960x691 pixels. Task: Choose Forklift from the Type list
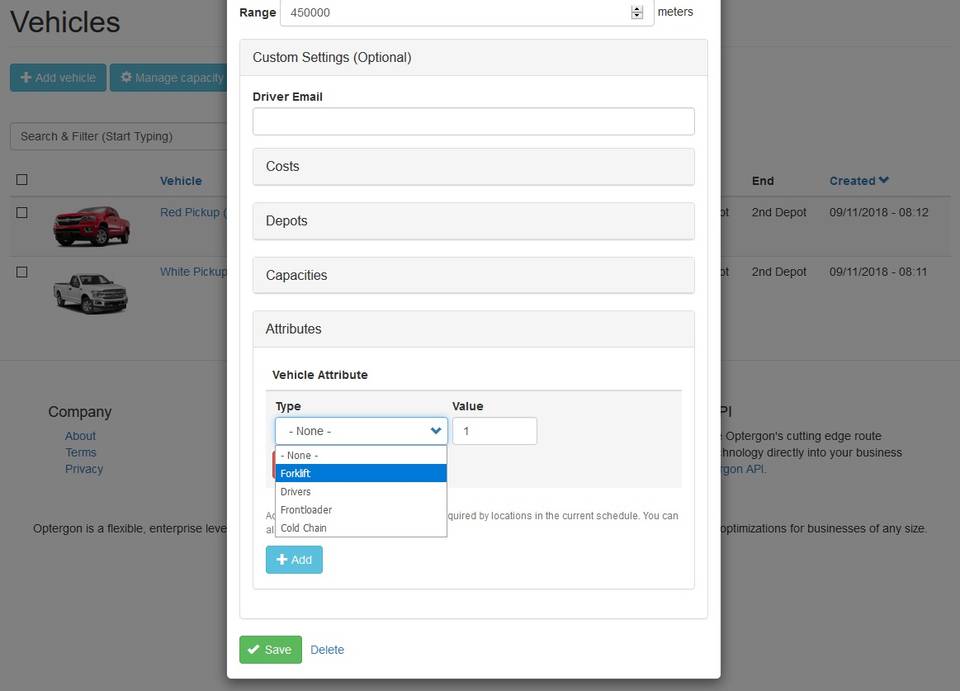360,473
